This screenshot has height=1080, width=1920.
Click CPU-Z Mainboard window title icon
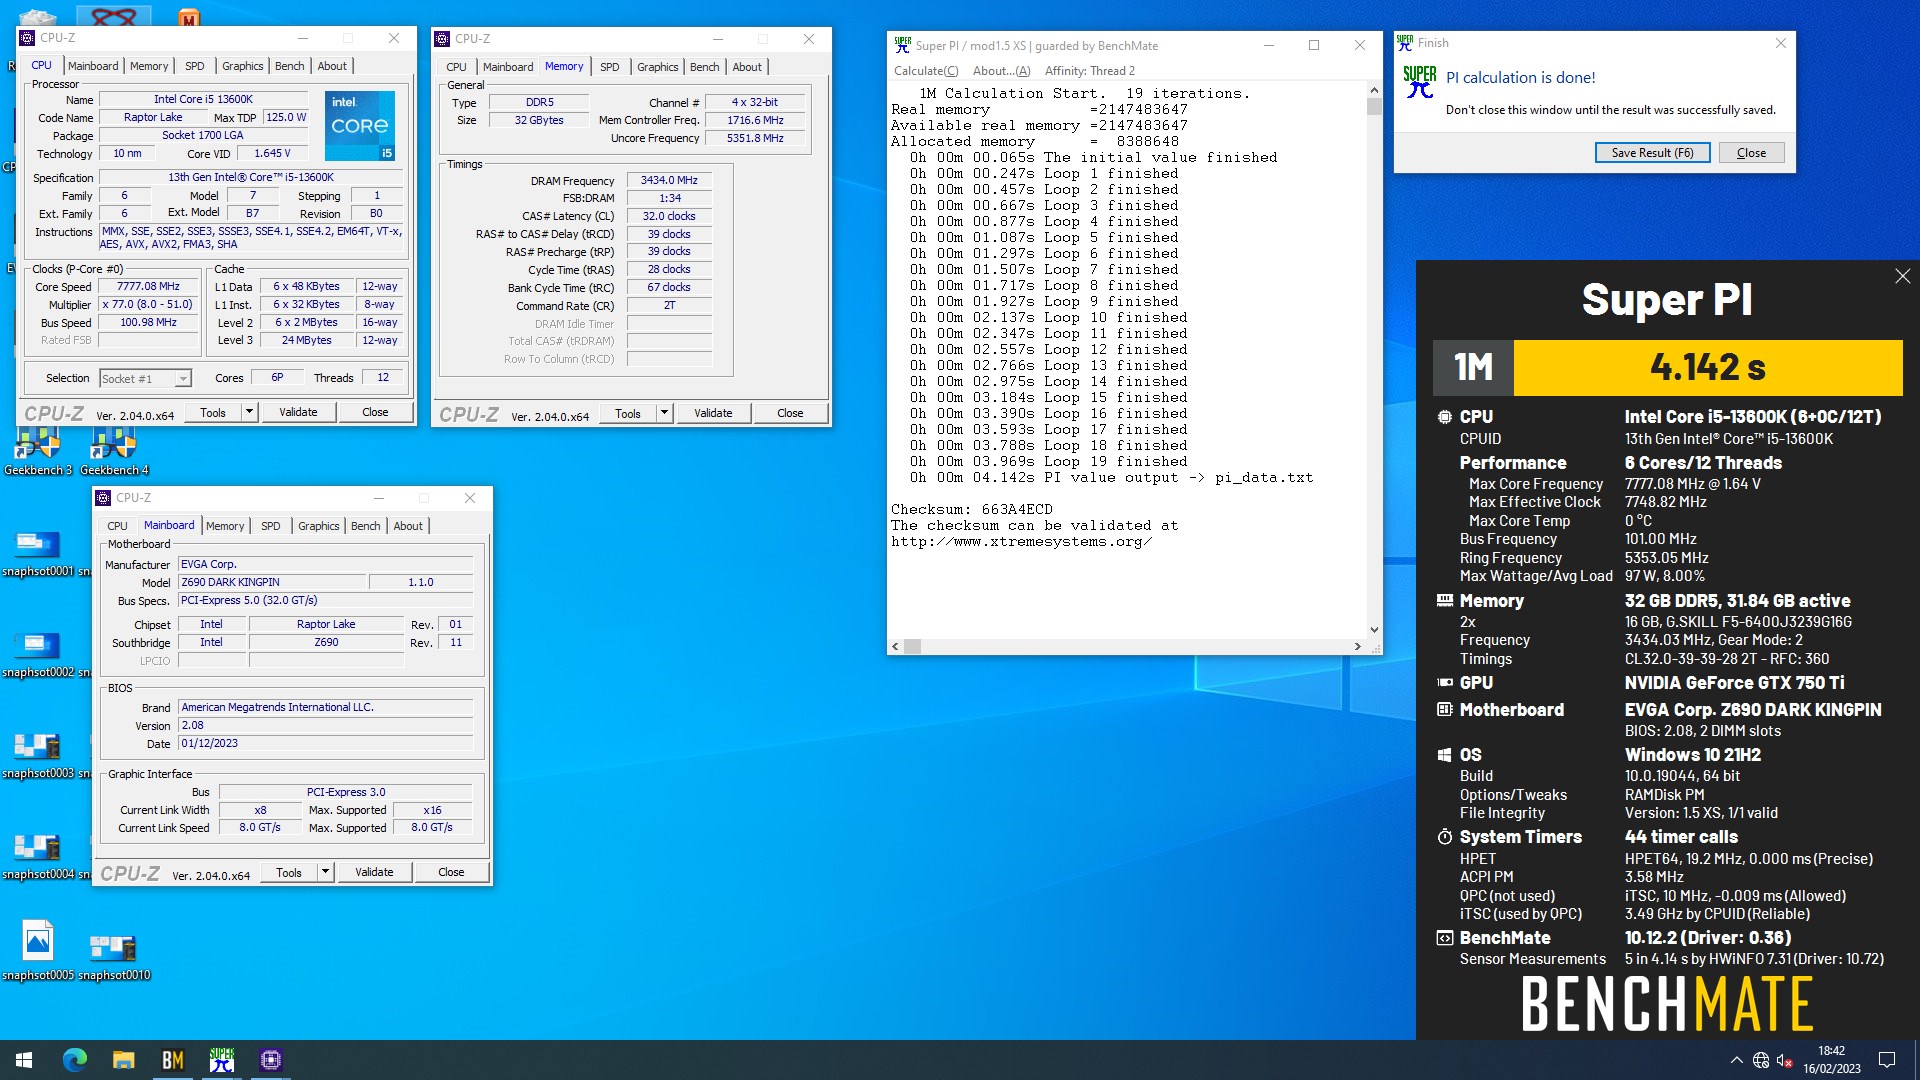pos(103,497)
